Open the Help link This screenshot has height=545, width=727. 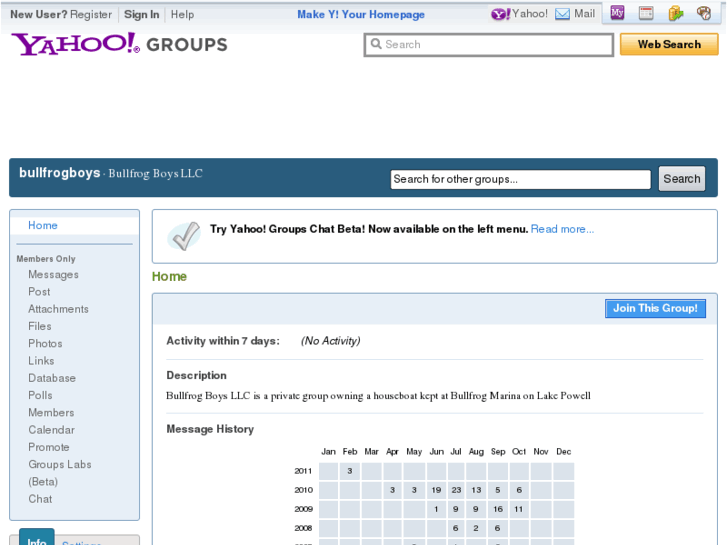[182, 14]
